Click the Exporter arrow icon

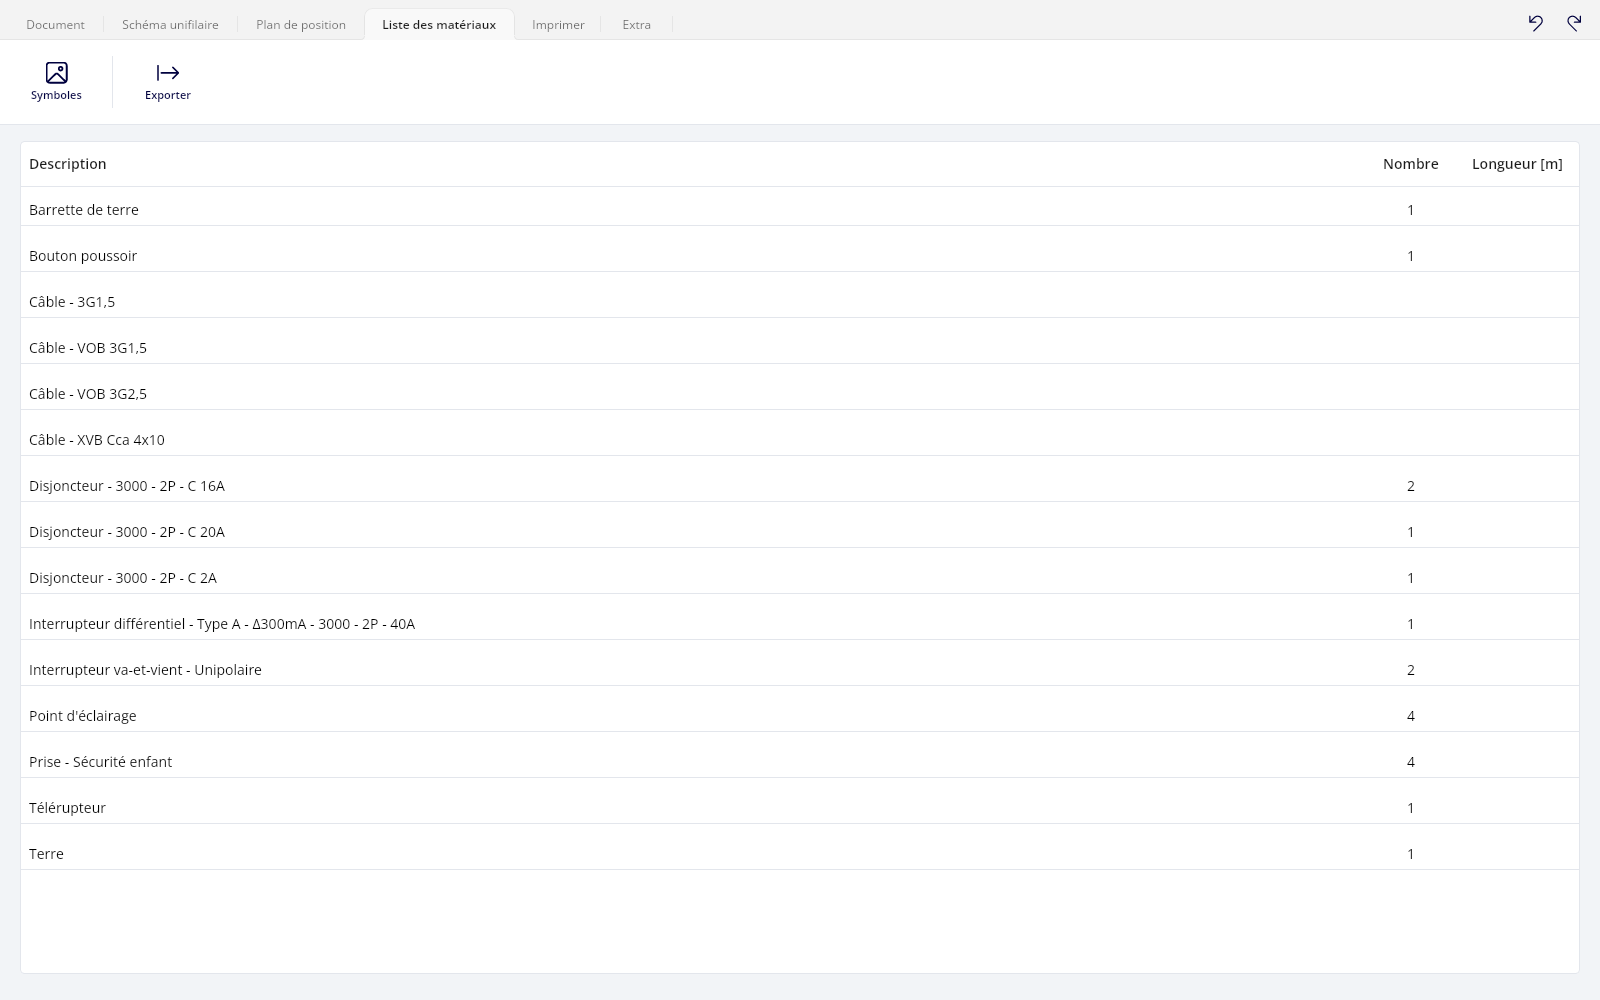(168, 73)
